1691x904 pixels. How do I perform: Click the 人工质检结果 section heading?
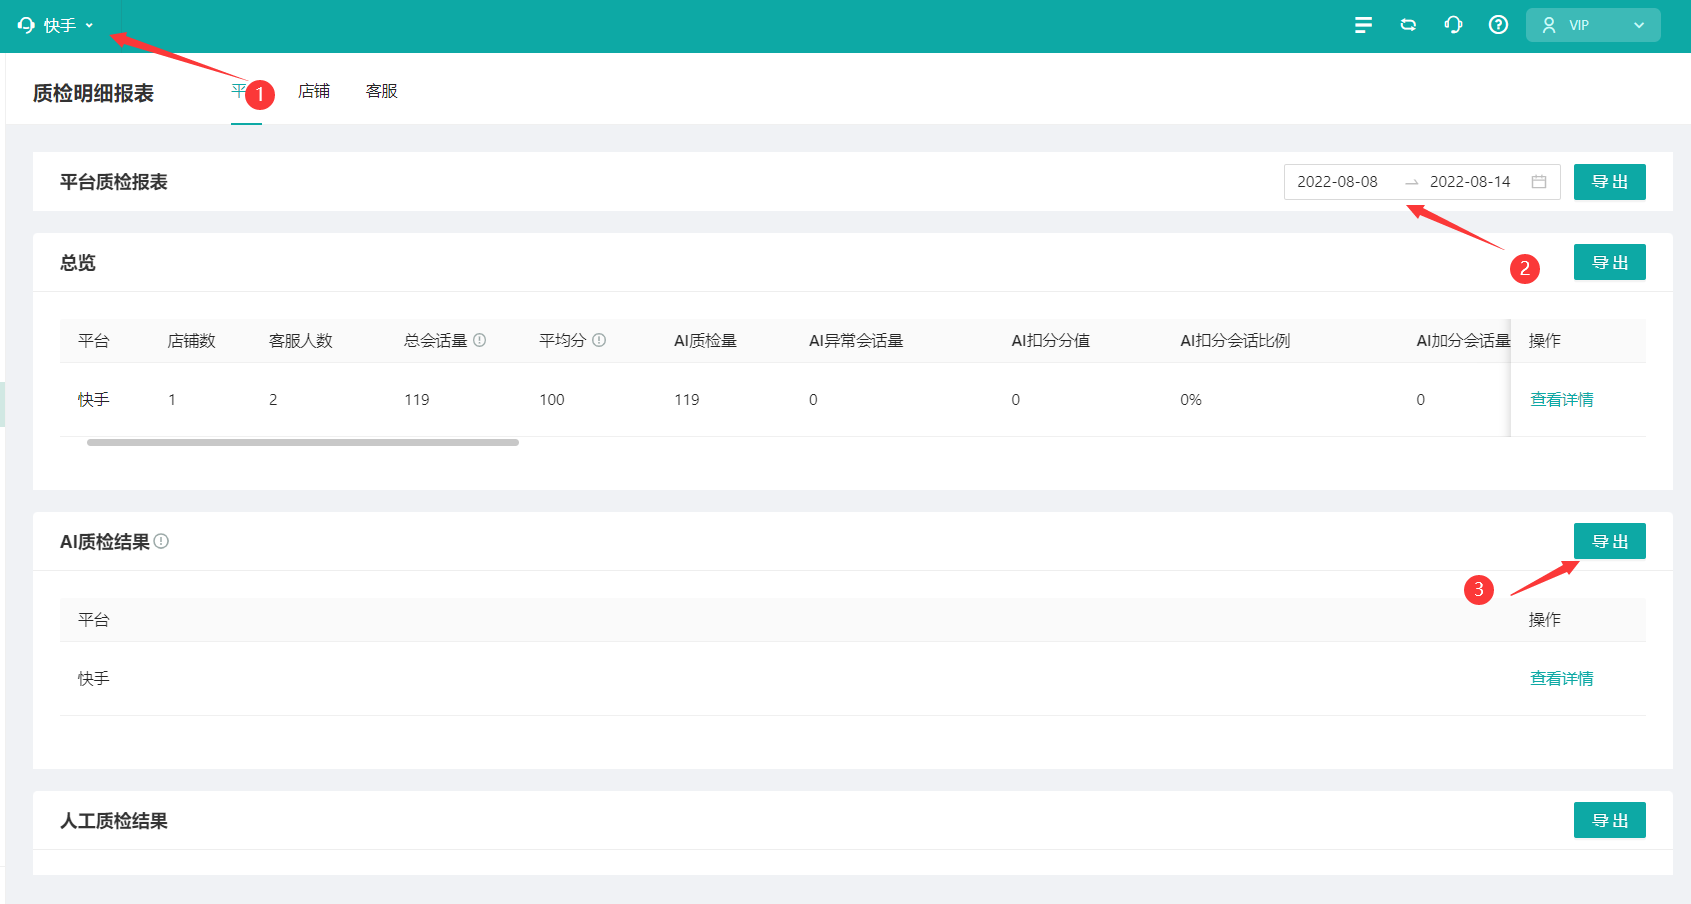click(x=114, y=821)
